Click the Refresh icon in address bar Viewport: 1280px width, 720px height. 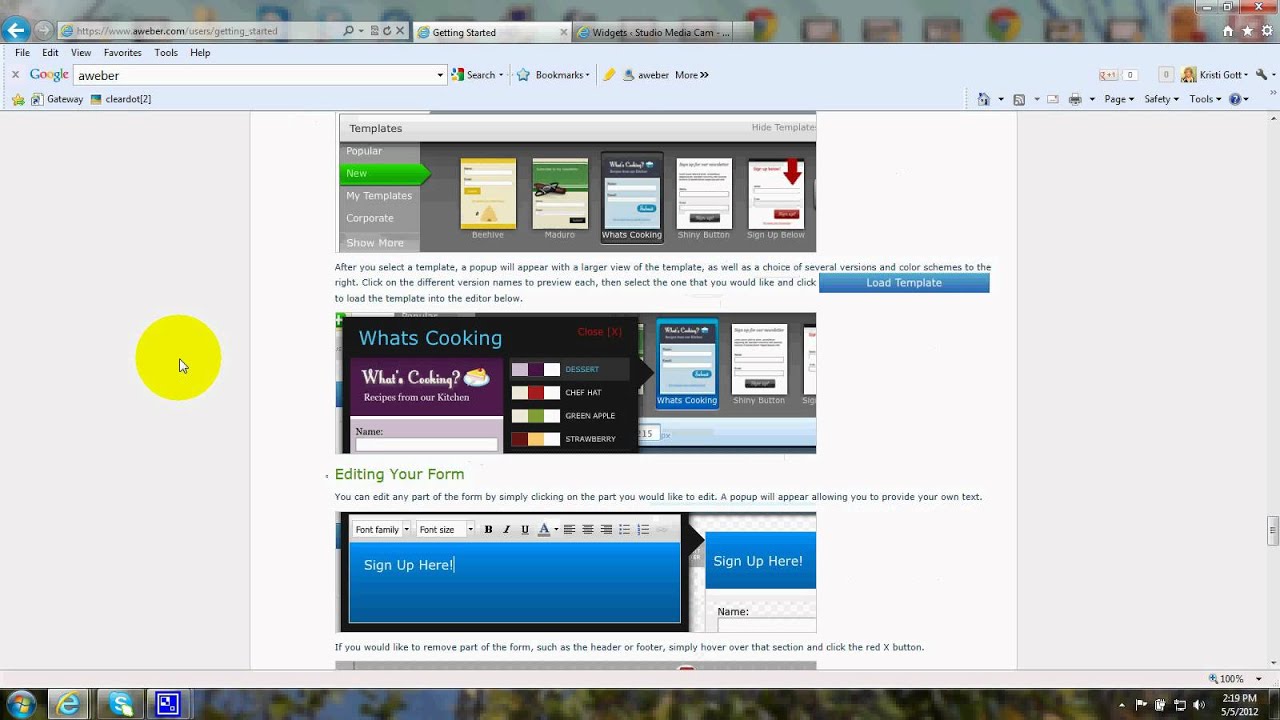pos(387,31)
